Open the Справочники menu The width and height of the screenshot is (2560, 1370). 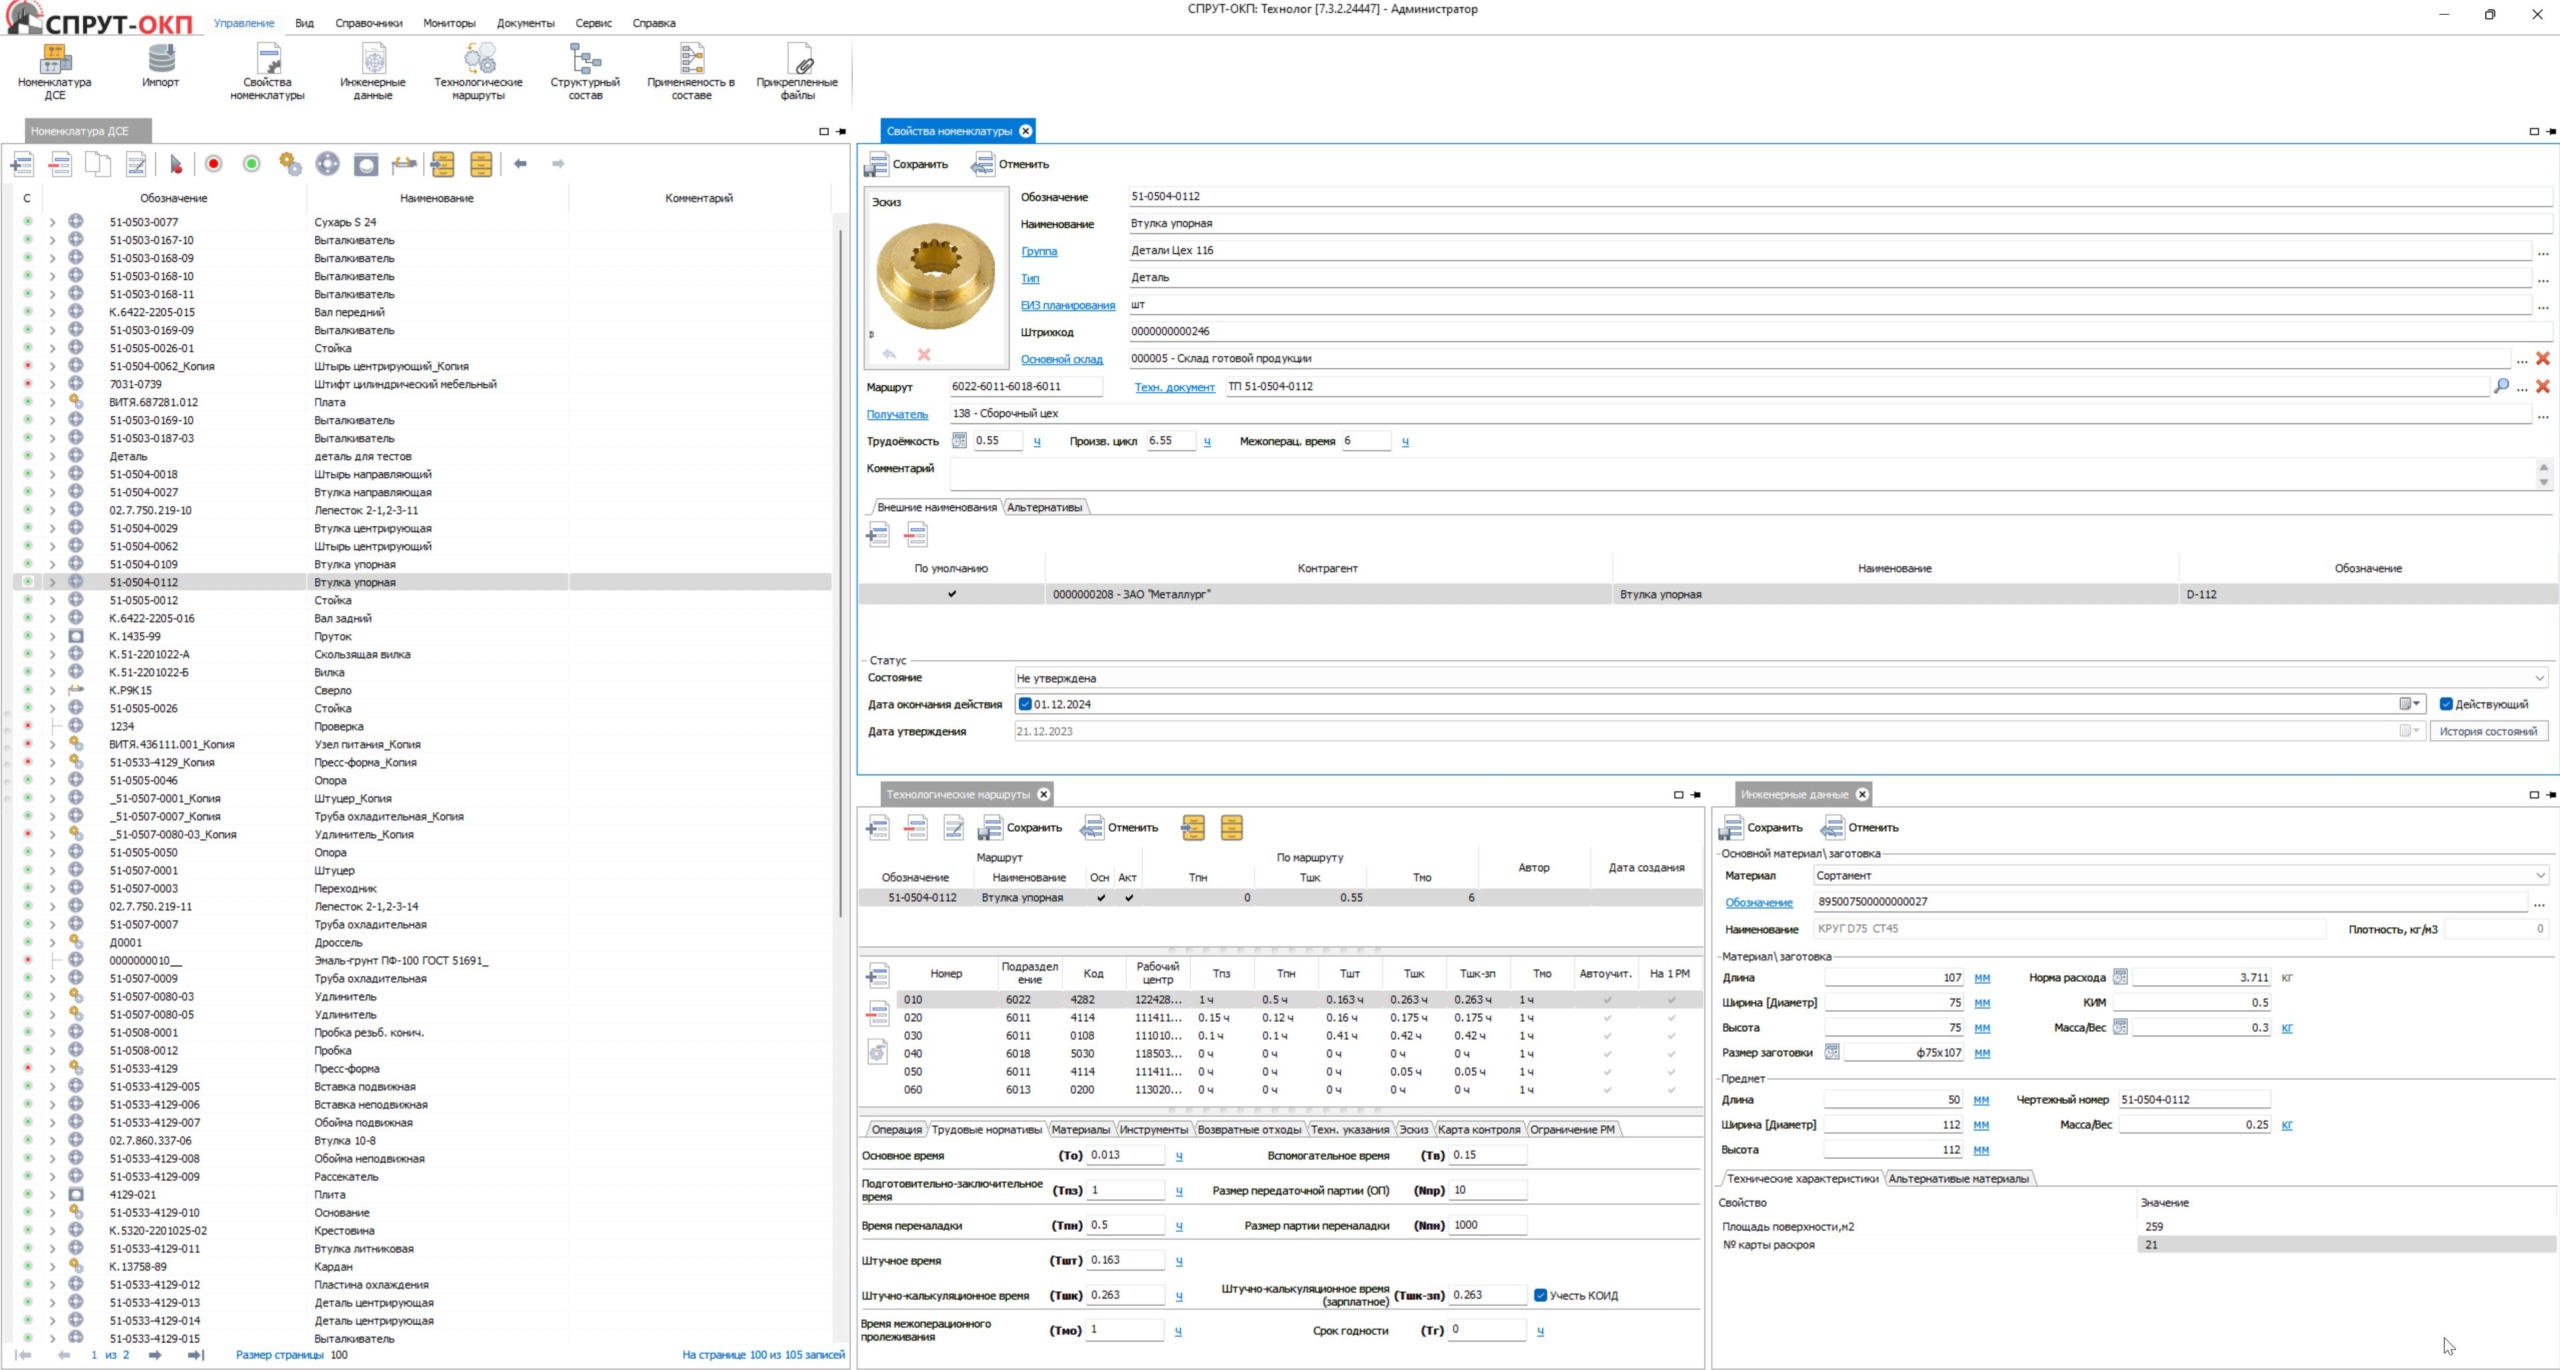(x=368, y=23)
